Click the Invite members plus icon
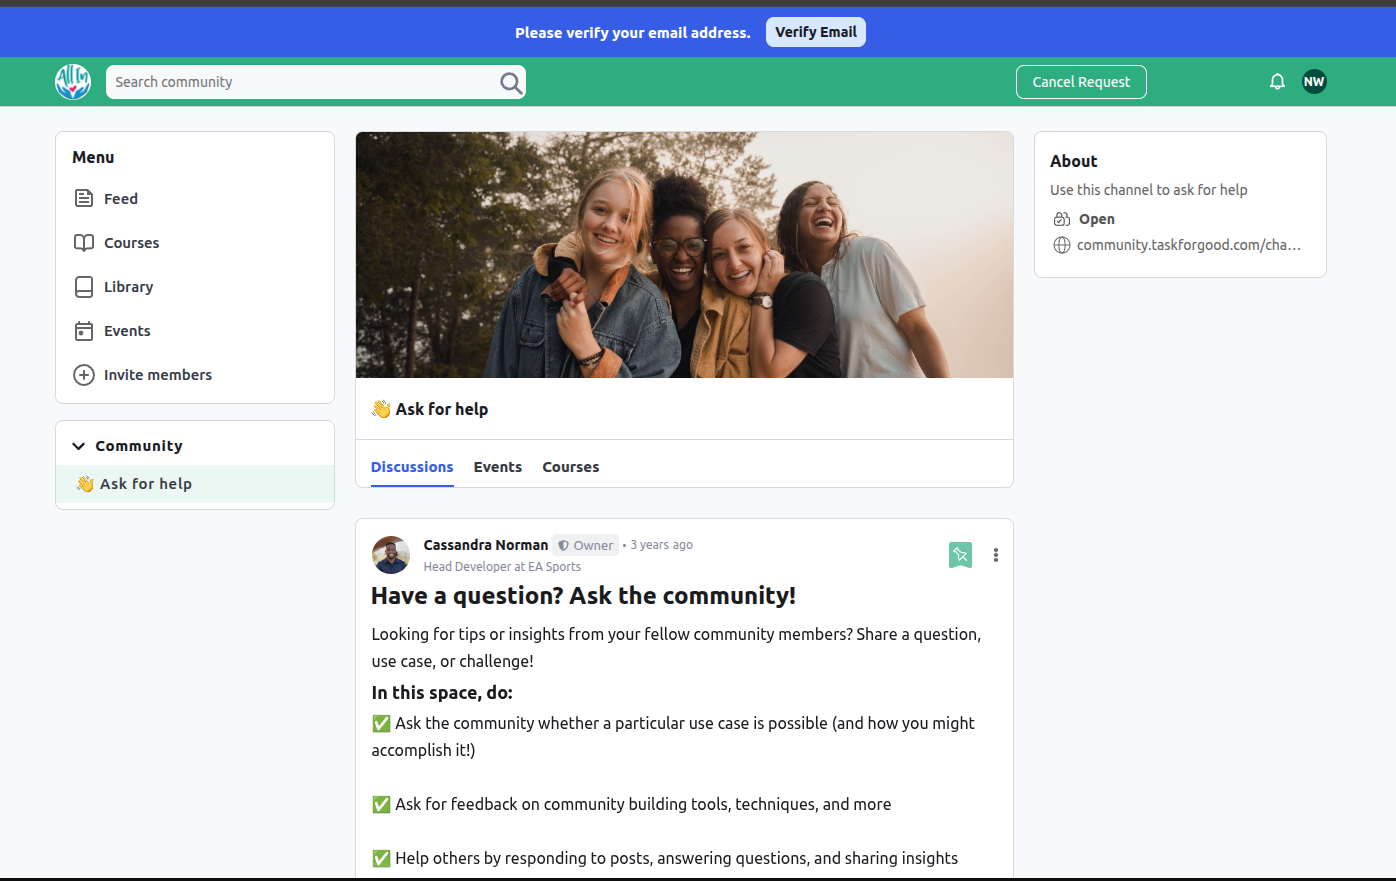This screenshot has width=1396, height=881. tap(84, 375)
